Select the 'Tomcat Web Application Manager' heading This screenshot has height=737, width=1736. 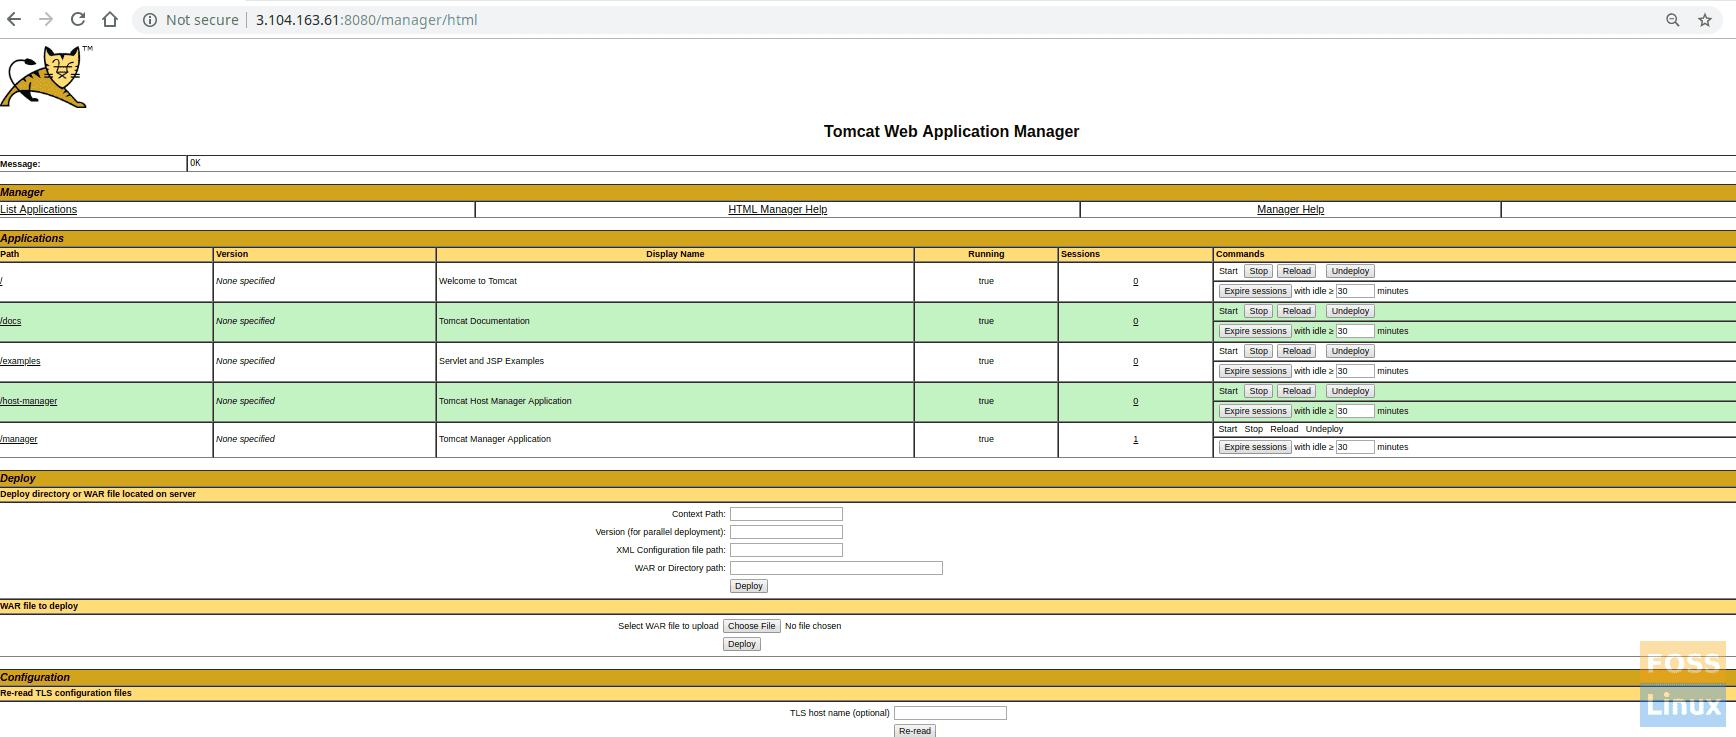tap(951, 131)
